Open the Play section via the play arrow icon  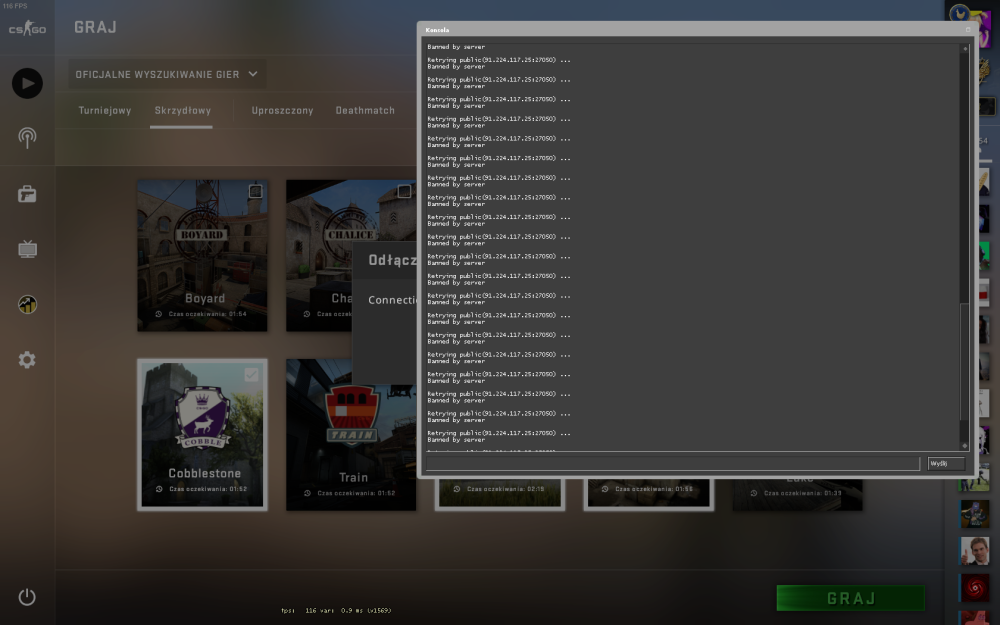(x=27, y=83)
